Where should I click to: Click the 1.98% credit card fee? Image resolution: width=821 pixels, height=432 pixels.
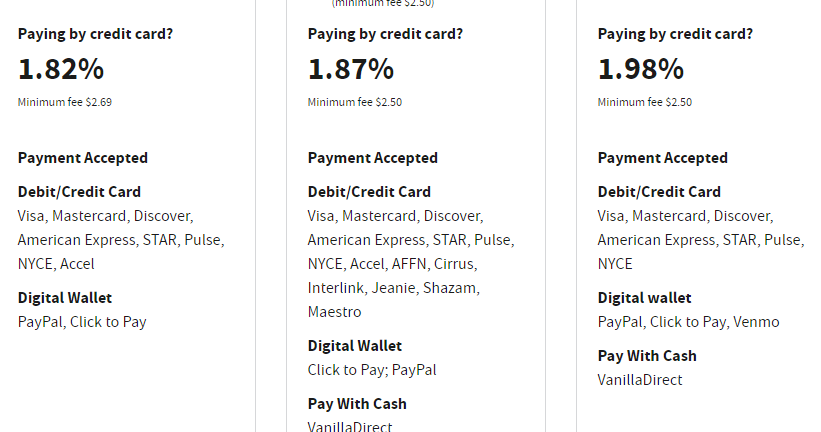pyautogui.click(x=641, y=70)
